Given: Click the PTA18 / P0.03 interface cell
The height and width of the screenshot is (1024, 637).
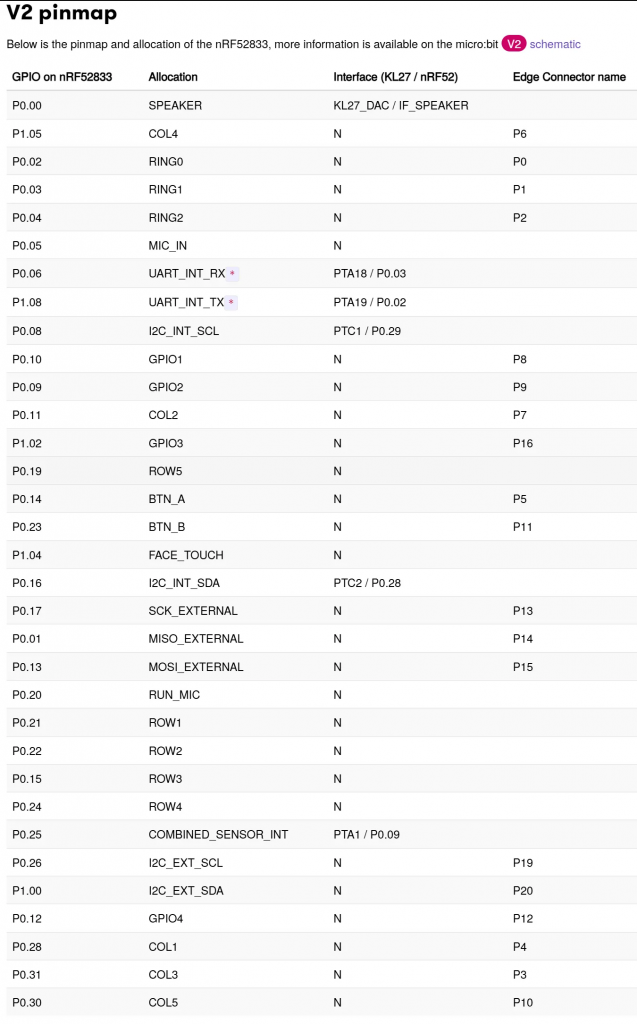Looking at the screenshot, I should 370,273.
